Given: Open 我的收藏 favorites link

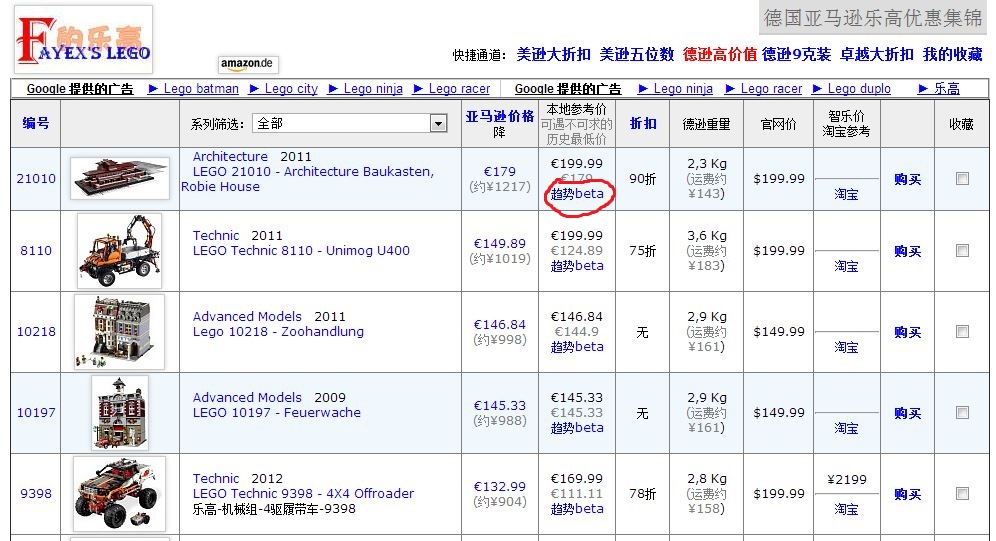Looking at the screenshot, I should point(953,55).
